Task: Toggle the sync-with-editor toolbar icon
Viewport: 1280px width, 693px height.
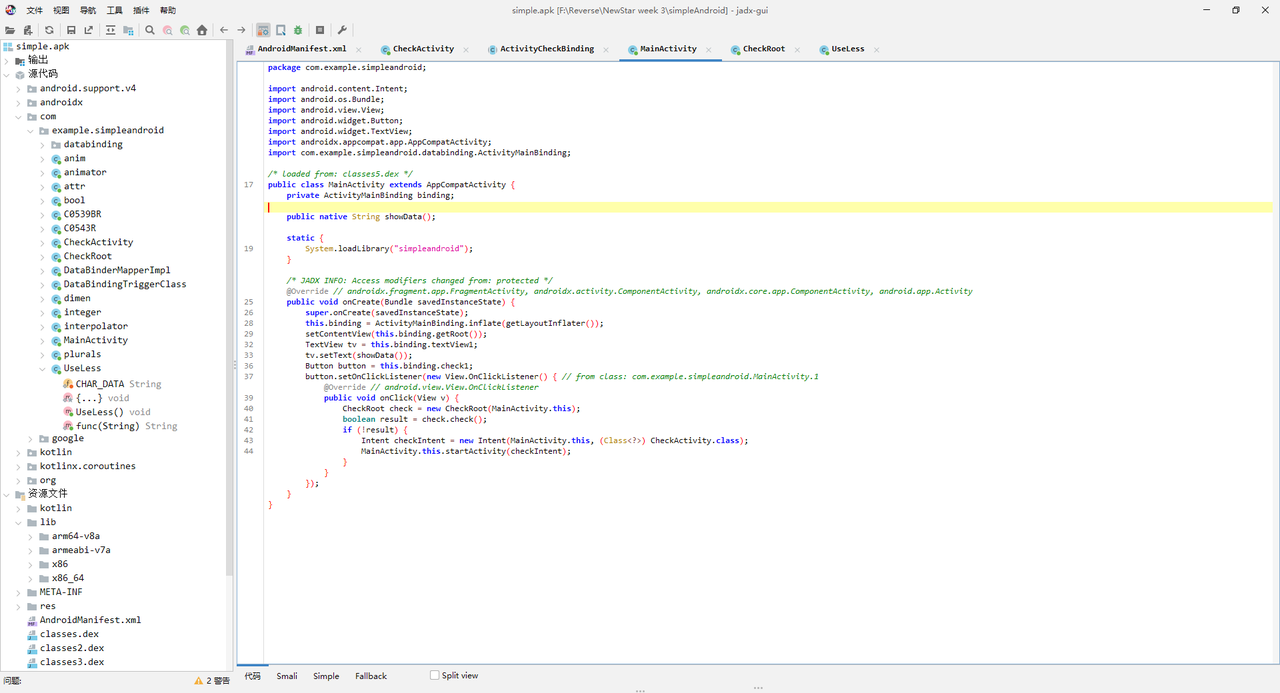Action: coord(110,30)
